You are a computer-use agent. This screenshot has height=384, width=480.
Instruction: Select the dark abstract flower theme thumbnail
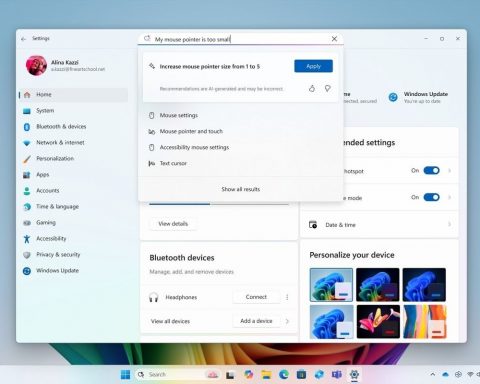[377, 322]
